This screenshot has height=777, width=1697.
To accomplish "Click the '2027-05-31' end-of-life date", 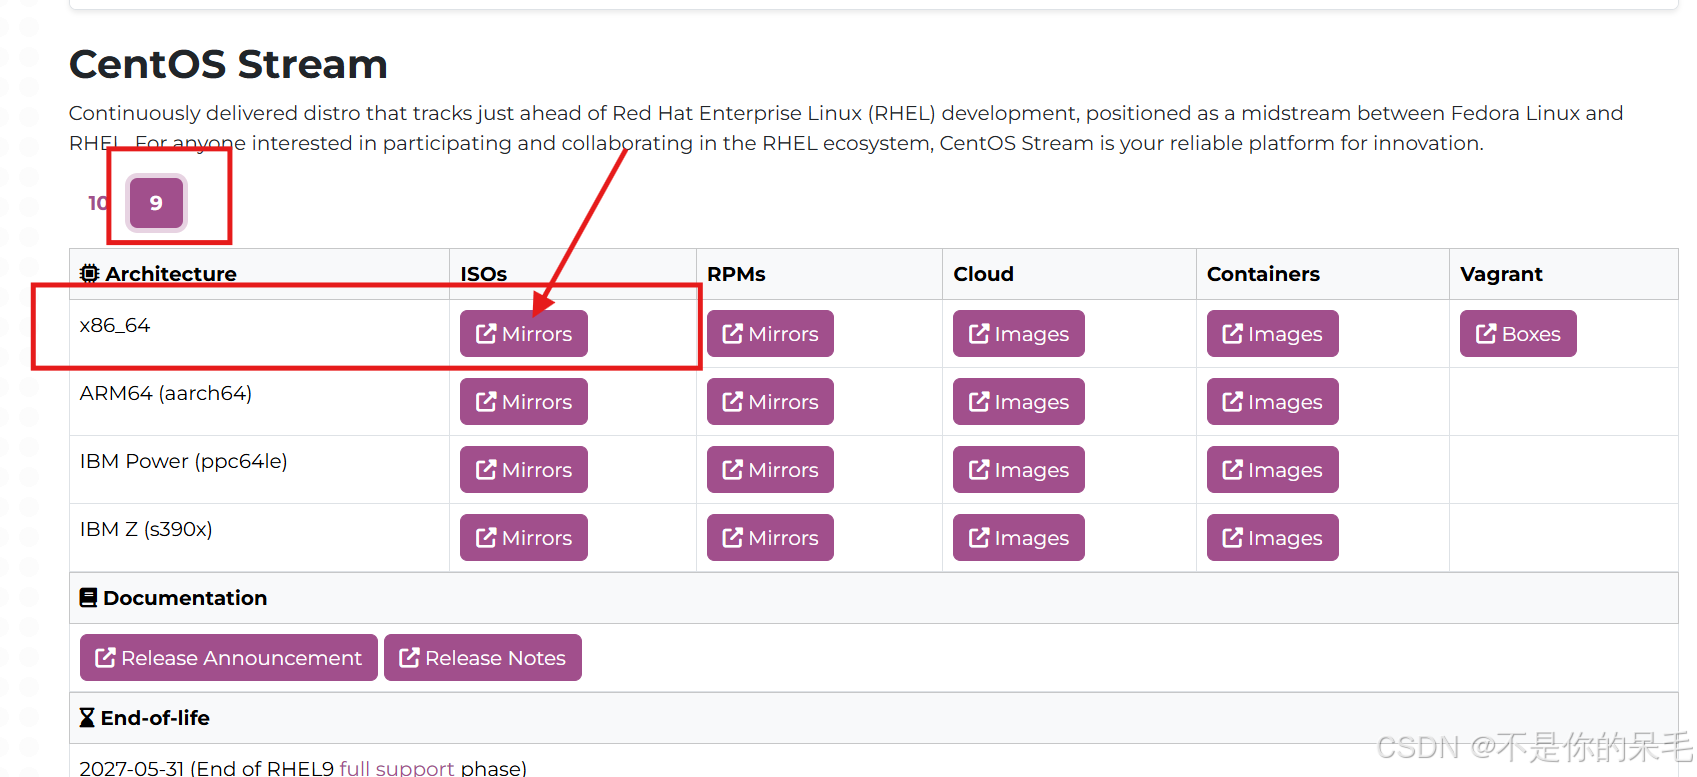I will [x=132, y=768].
